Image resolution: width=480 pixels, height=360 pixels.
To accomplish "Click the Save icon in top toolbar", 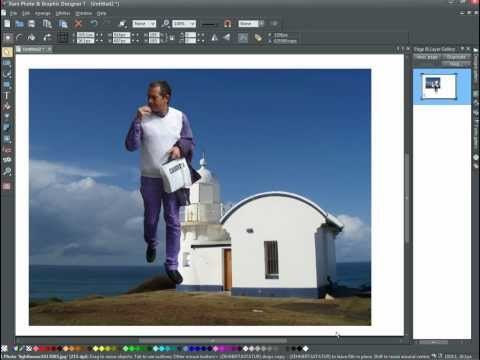I will (x=32, y=24).
